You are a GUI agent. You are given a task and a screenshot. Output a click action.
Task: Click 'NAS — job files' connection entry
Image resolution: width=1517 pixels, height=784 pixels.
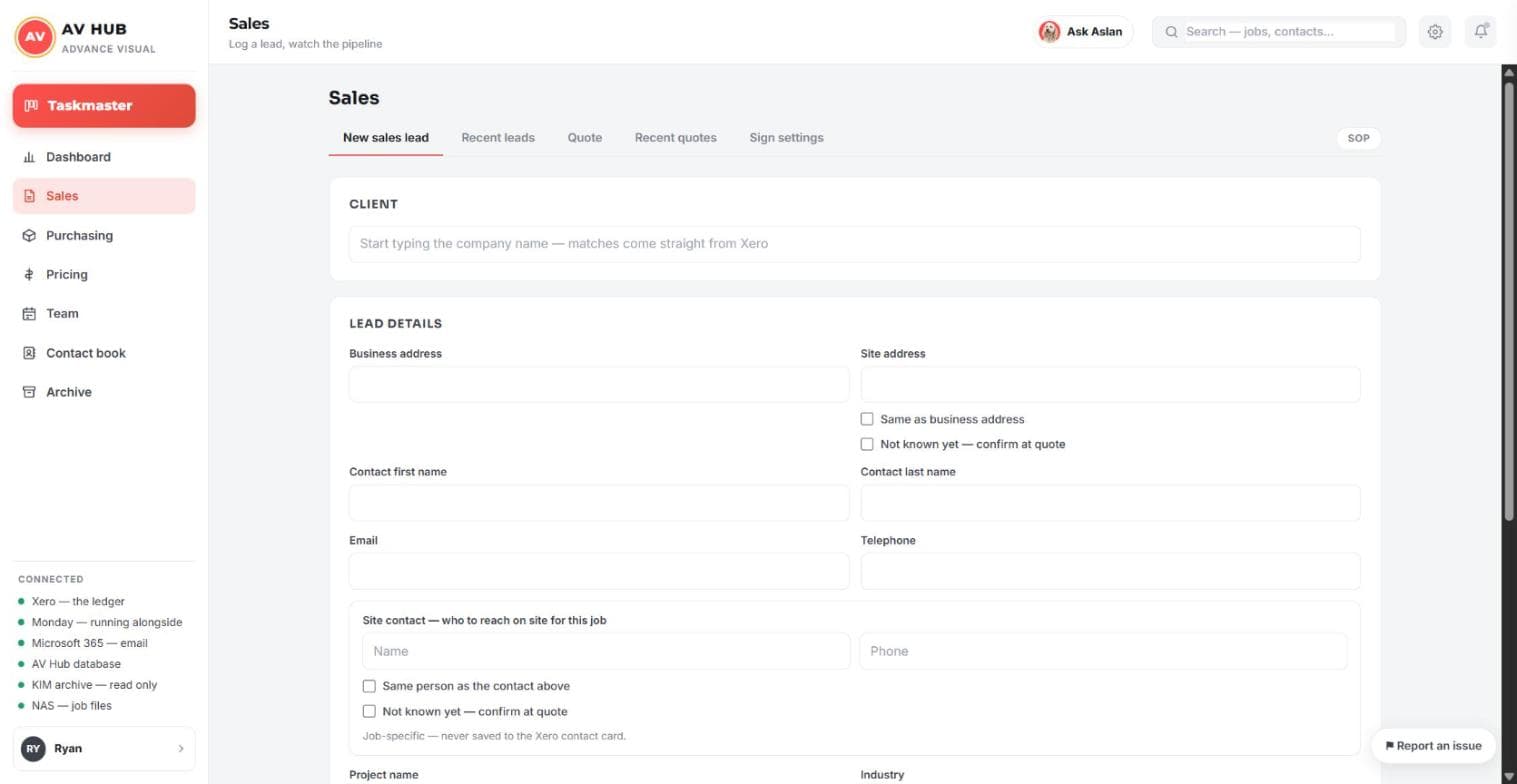(65, 707)
